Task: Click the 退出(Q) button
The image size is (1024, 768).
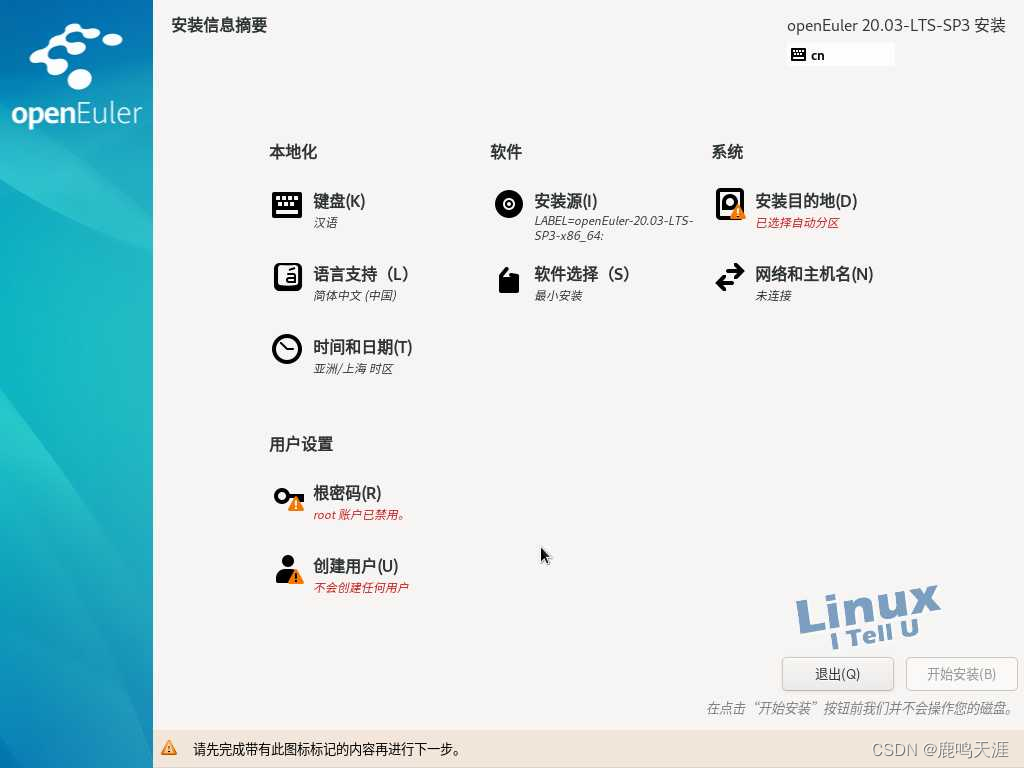Action: [x=838, y=674]
